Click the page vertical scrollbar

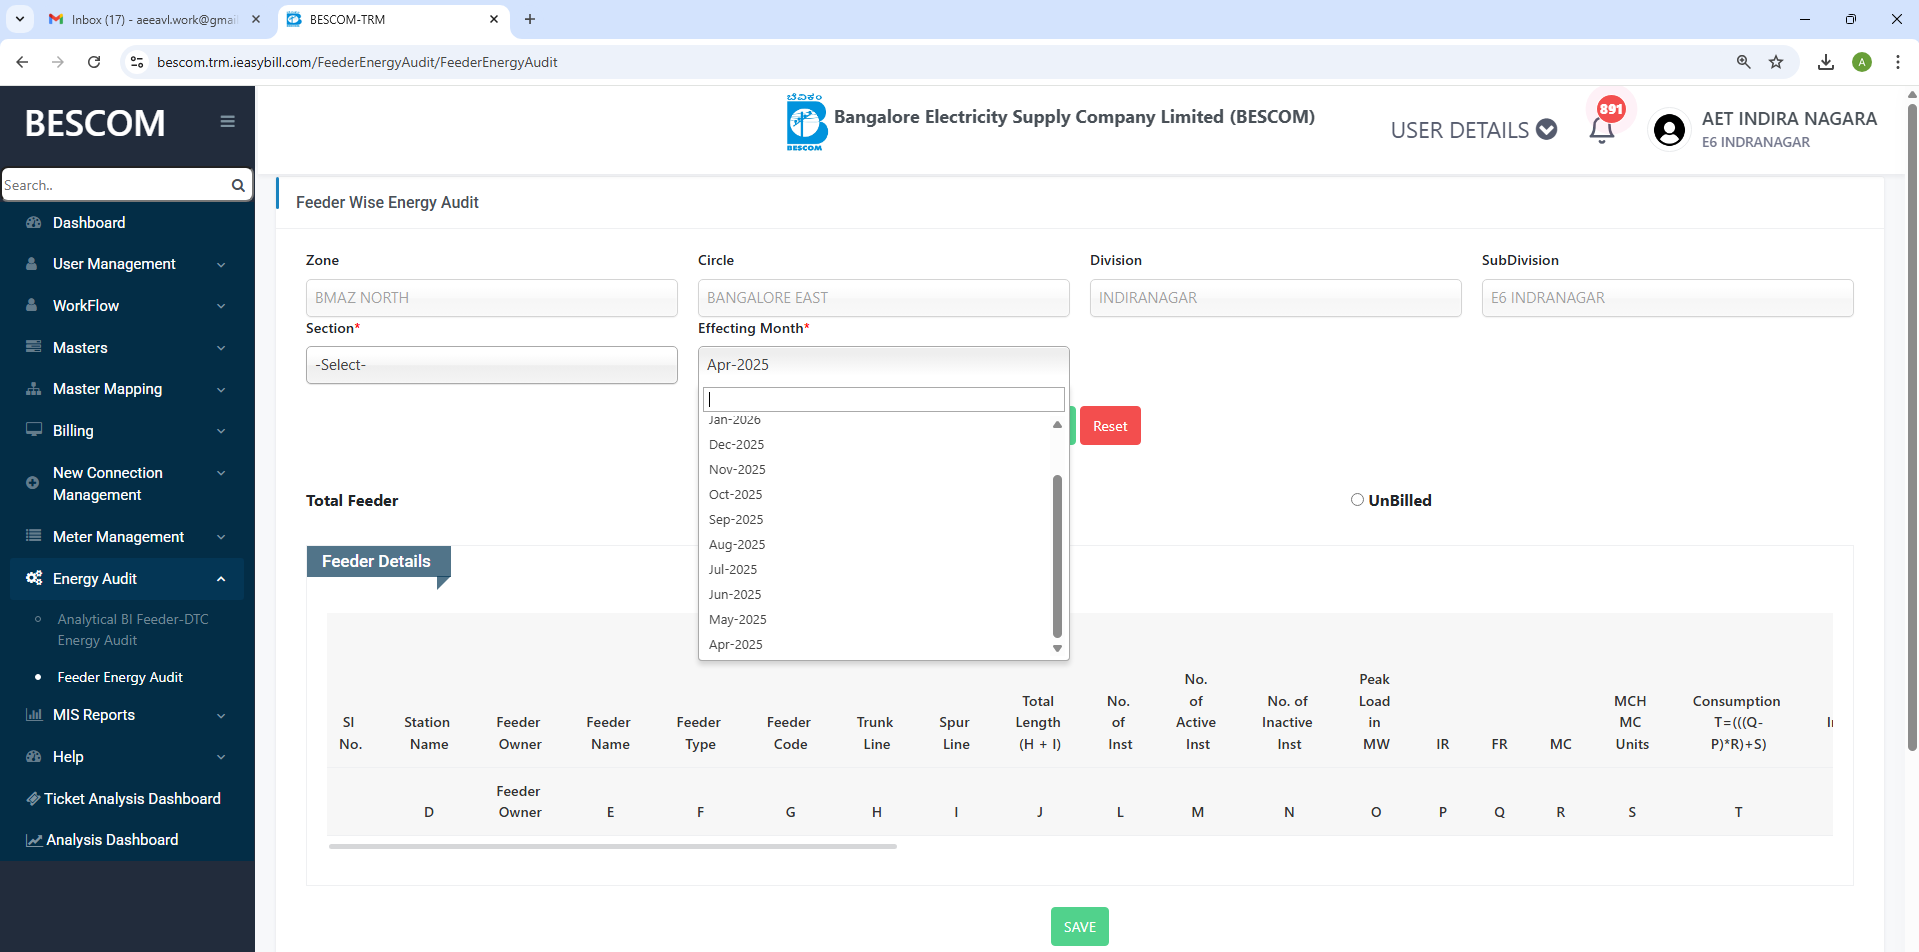tap(1912, 427)
